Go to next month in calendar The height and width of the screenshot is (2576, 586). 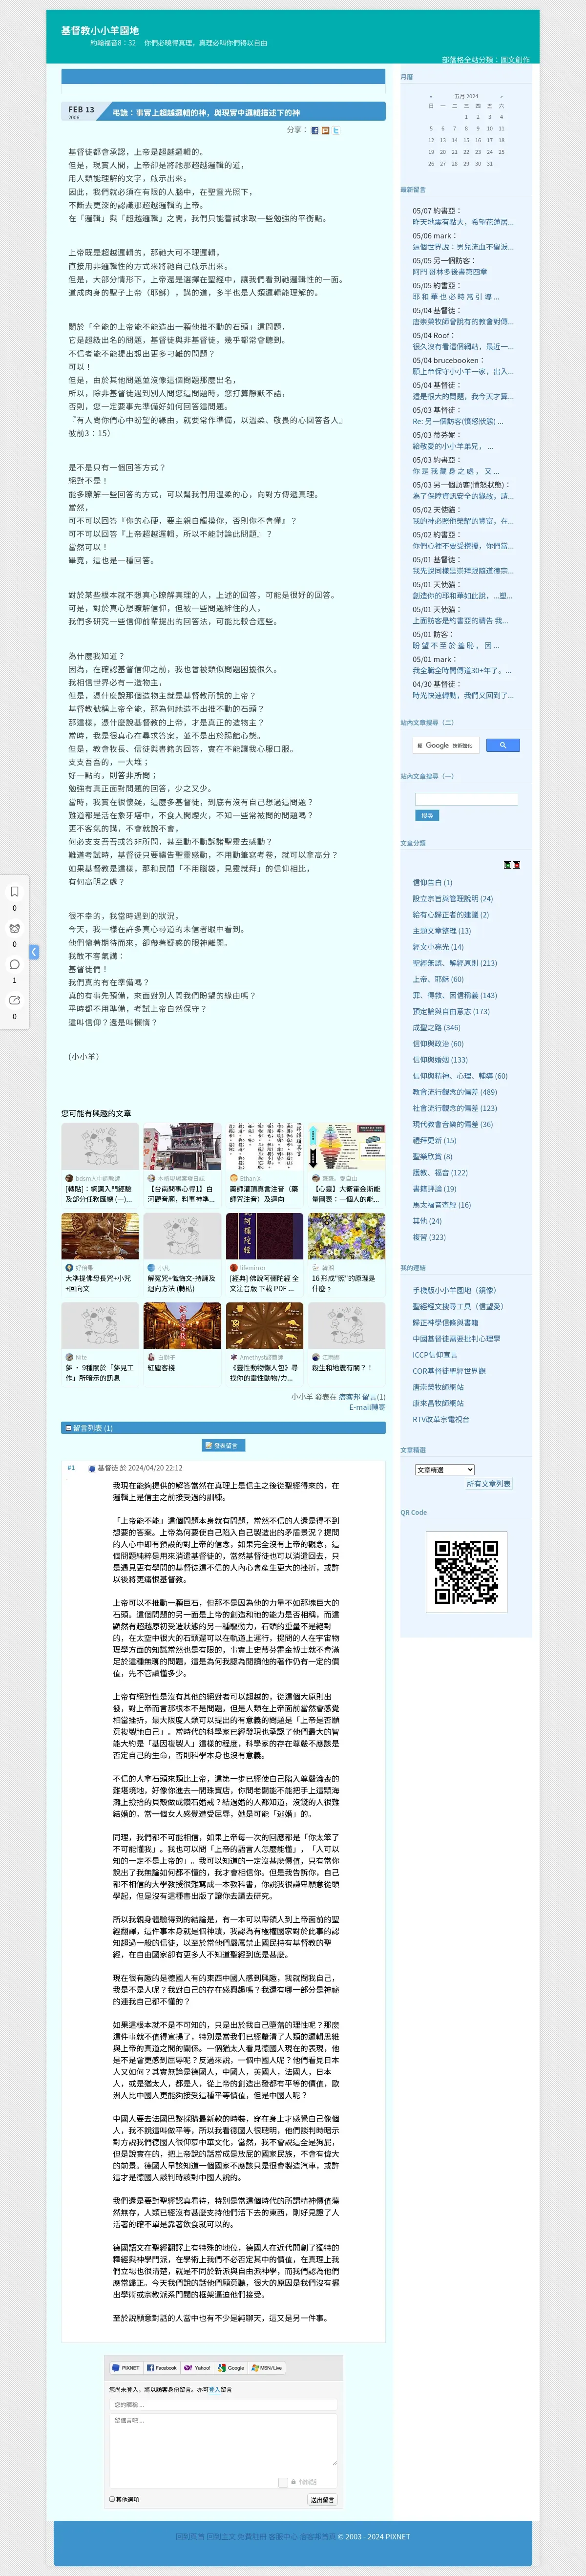point(501,96)
